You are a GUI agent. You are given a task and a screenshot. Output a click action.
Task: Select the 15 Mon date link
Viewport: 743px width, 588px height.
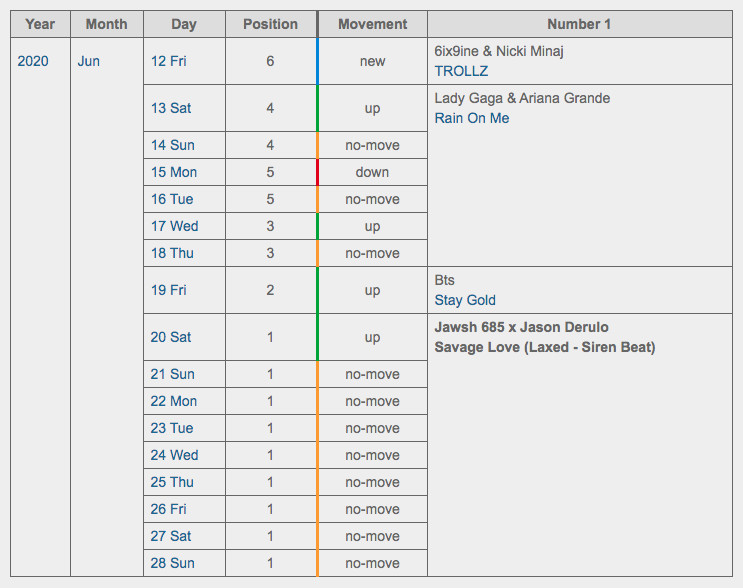(174, 172)
